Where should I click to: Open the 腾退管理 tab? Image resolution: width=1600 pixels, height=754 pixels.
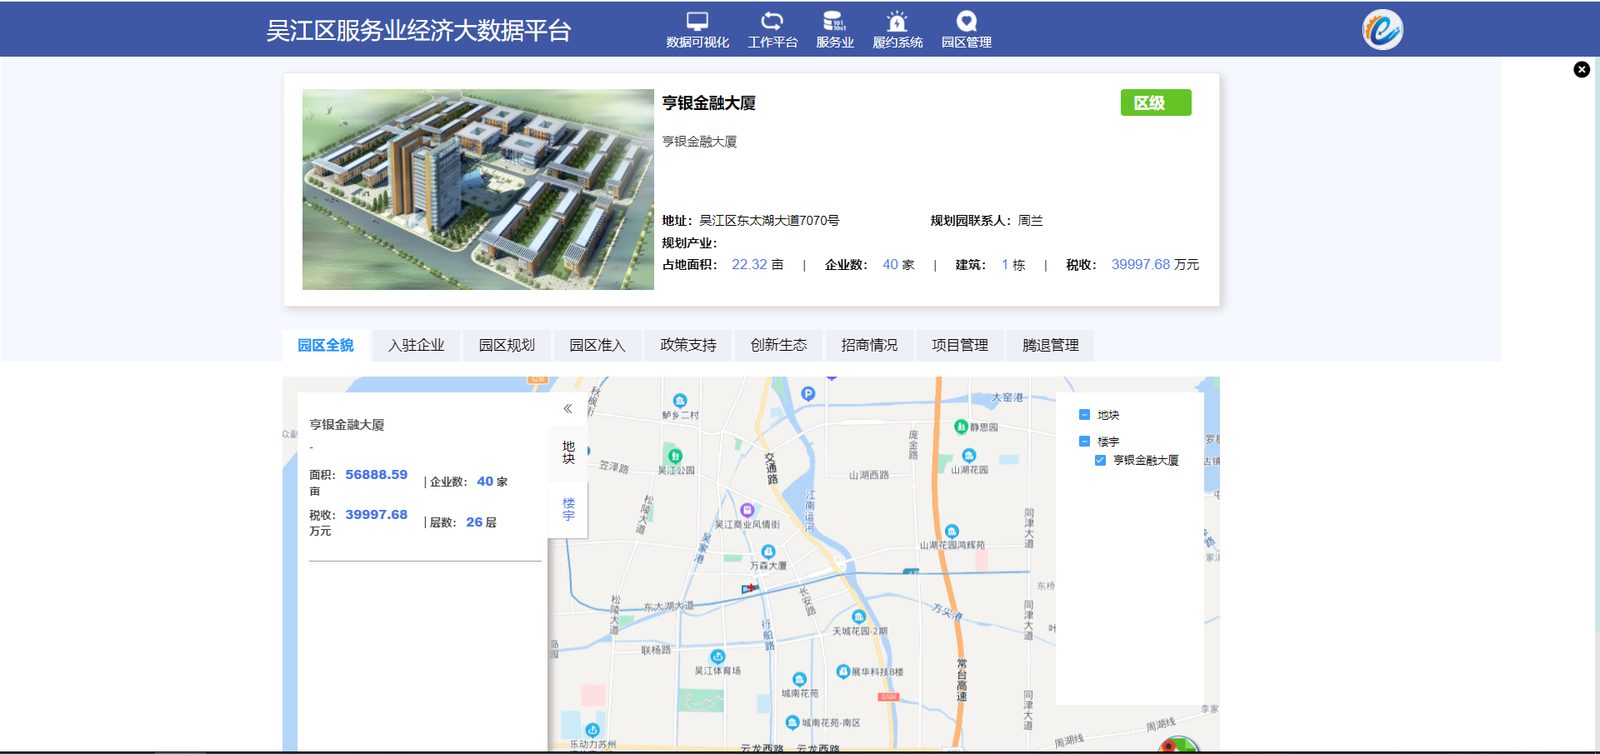[x=1050, y=345]
